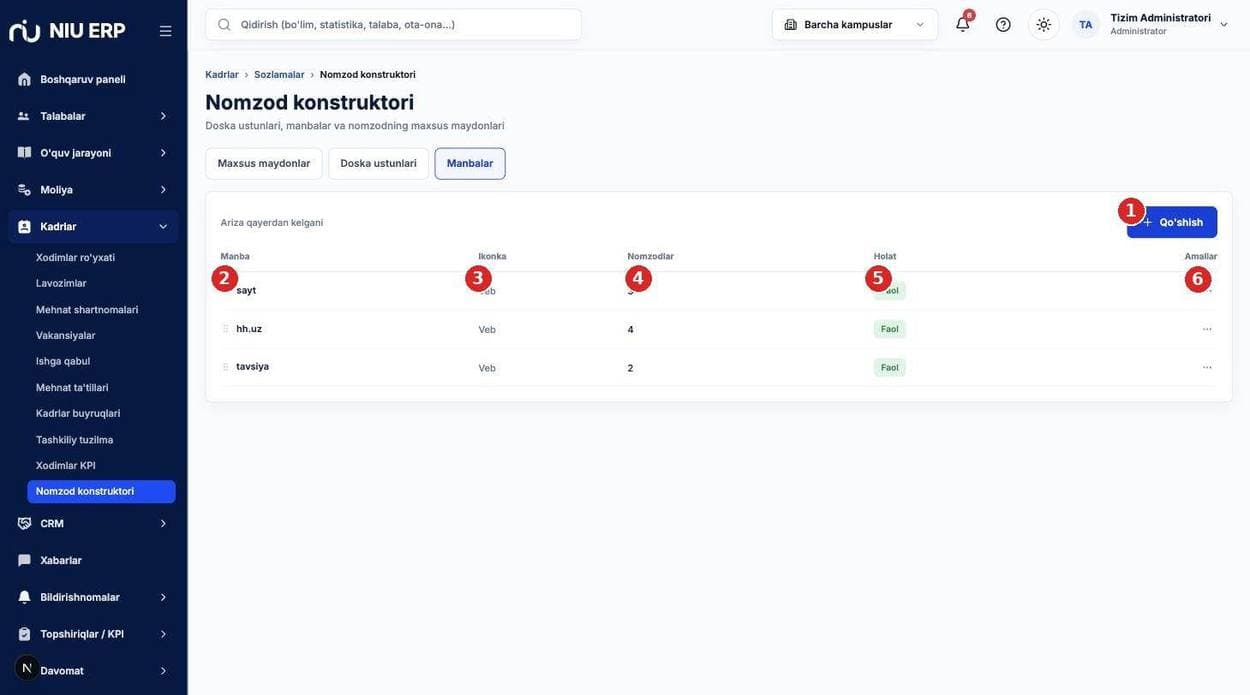Go to Kadrlar breadcrumb link
The height and width of the screenshot is (695, 1250).
coord(222,75)
